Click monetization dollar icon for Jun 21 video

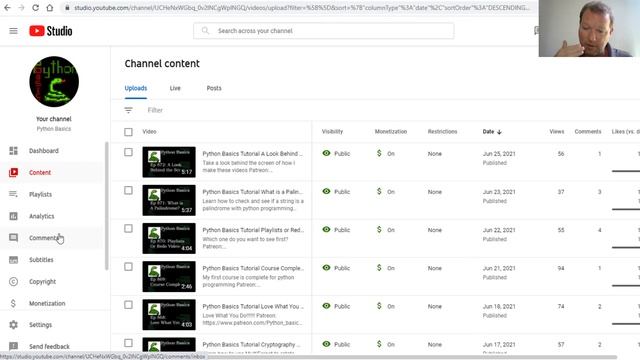pyautogui.click(x=379, y=268)
